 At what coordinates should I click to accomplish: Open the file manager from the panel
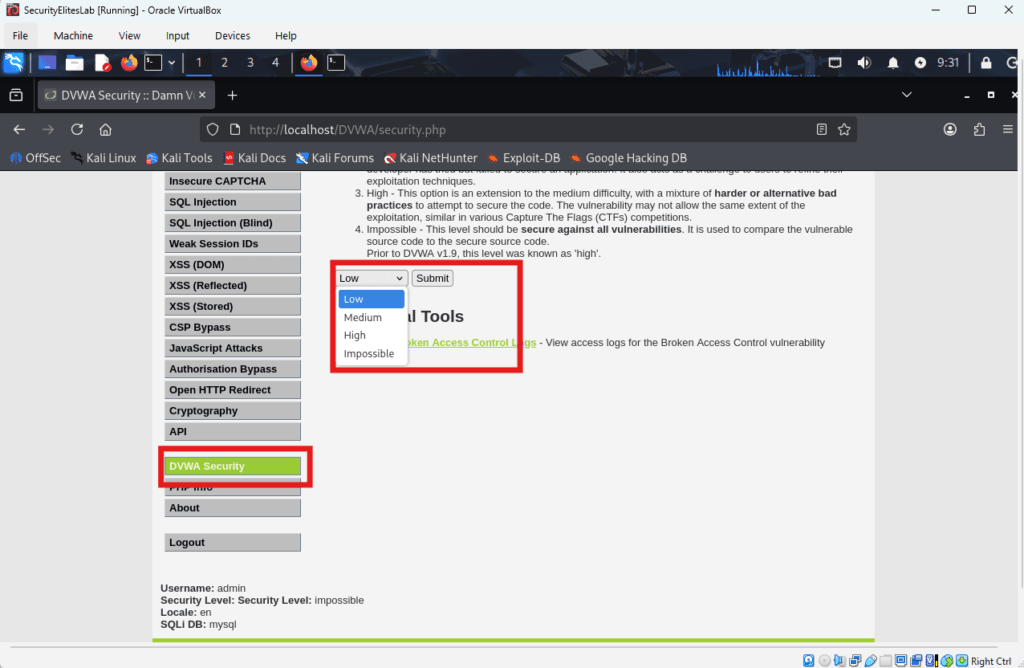(75, 62)
